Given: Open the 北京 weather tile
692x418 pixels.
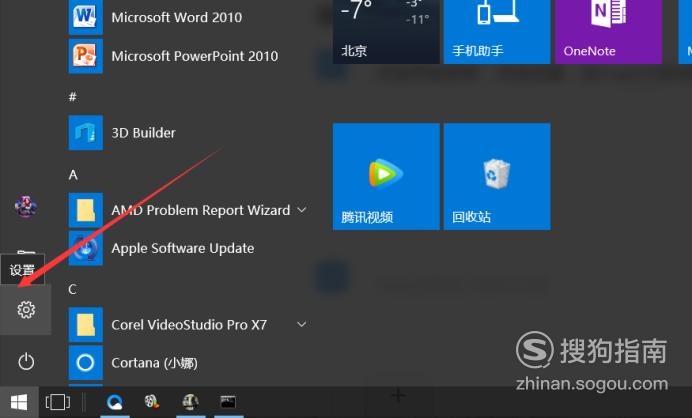Looking at the screenshot, I should coord(386,32).
